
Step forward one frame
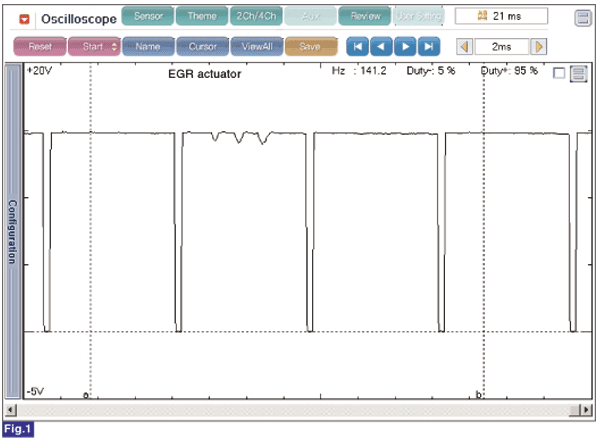(x=405, y=47)
